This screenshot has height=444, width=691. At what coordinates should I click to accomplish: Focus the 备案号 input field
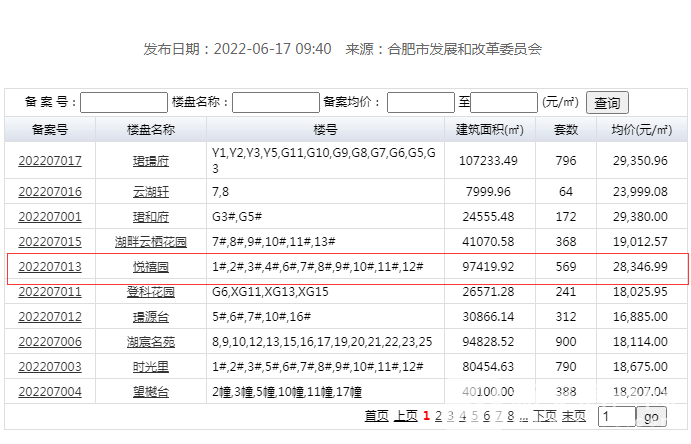click(124, 103)
